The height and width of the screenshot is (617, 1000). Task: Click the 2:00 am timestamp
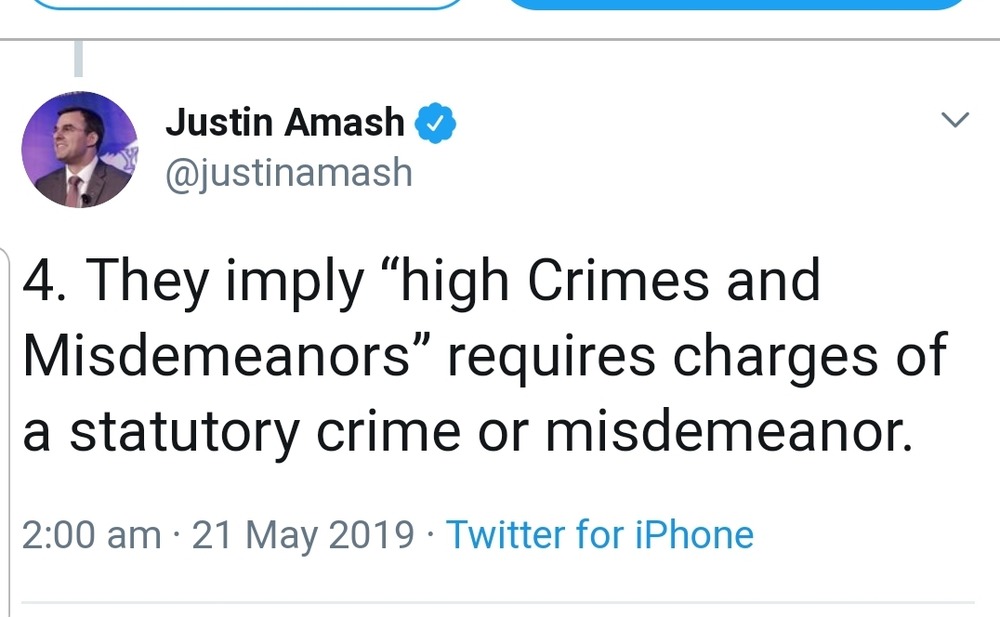coord(91,534)
